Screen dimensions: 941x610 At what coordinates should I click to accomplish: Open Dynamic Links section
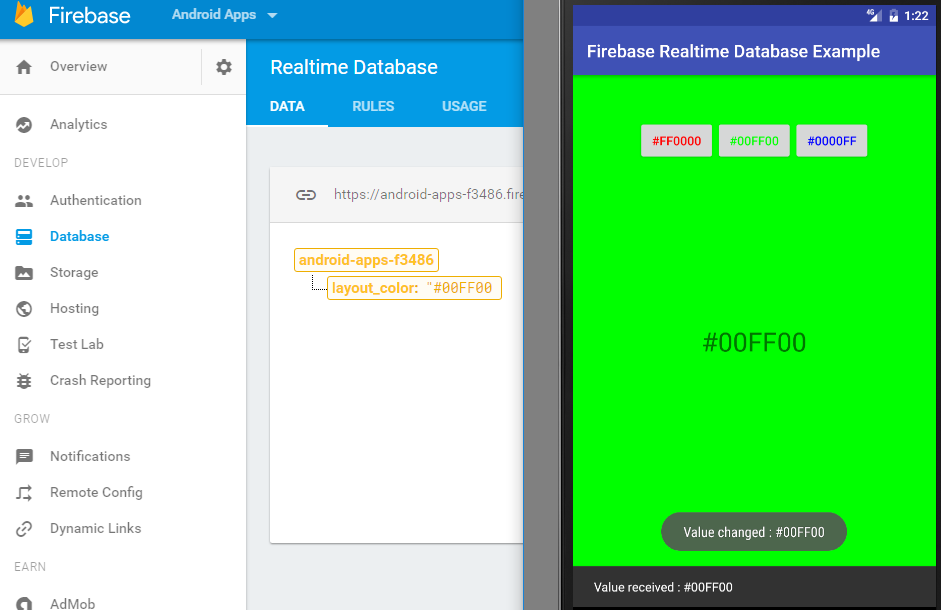click(x=95, y=528)
